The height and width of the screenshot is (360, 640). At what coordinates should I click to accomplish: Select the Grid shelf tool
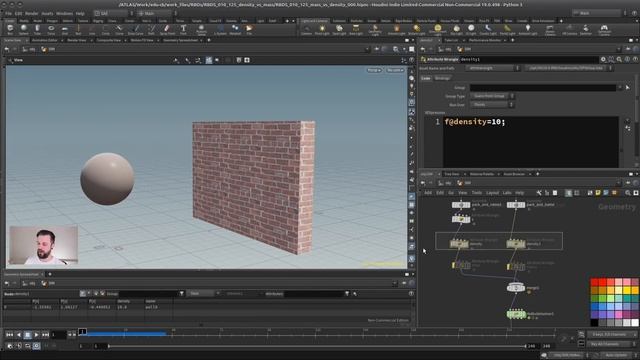64,29
